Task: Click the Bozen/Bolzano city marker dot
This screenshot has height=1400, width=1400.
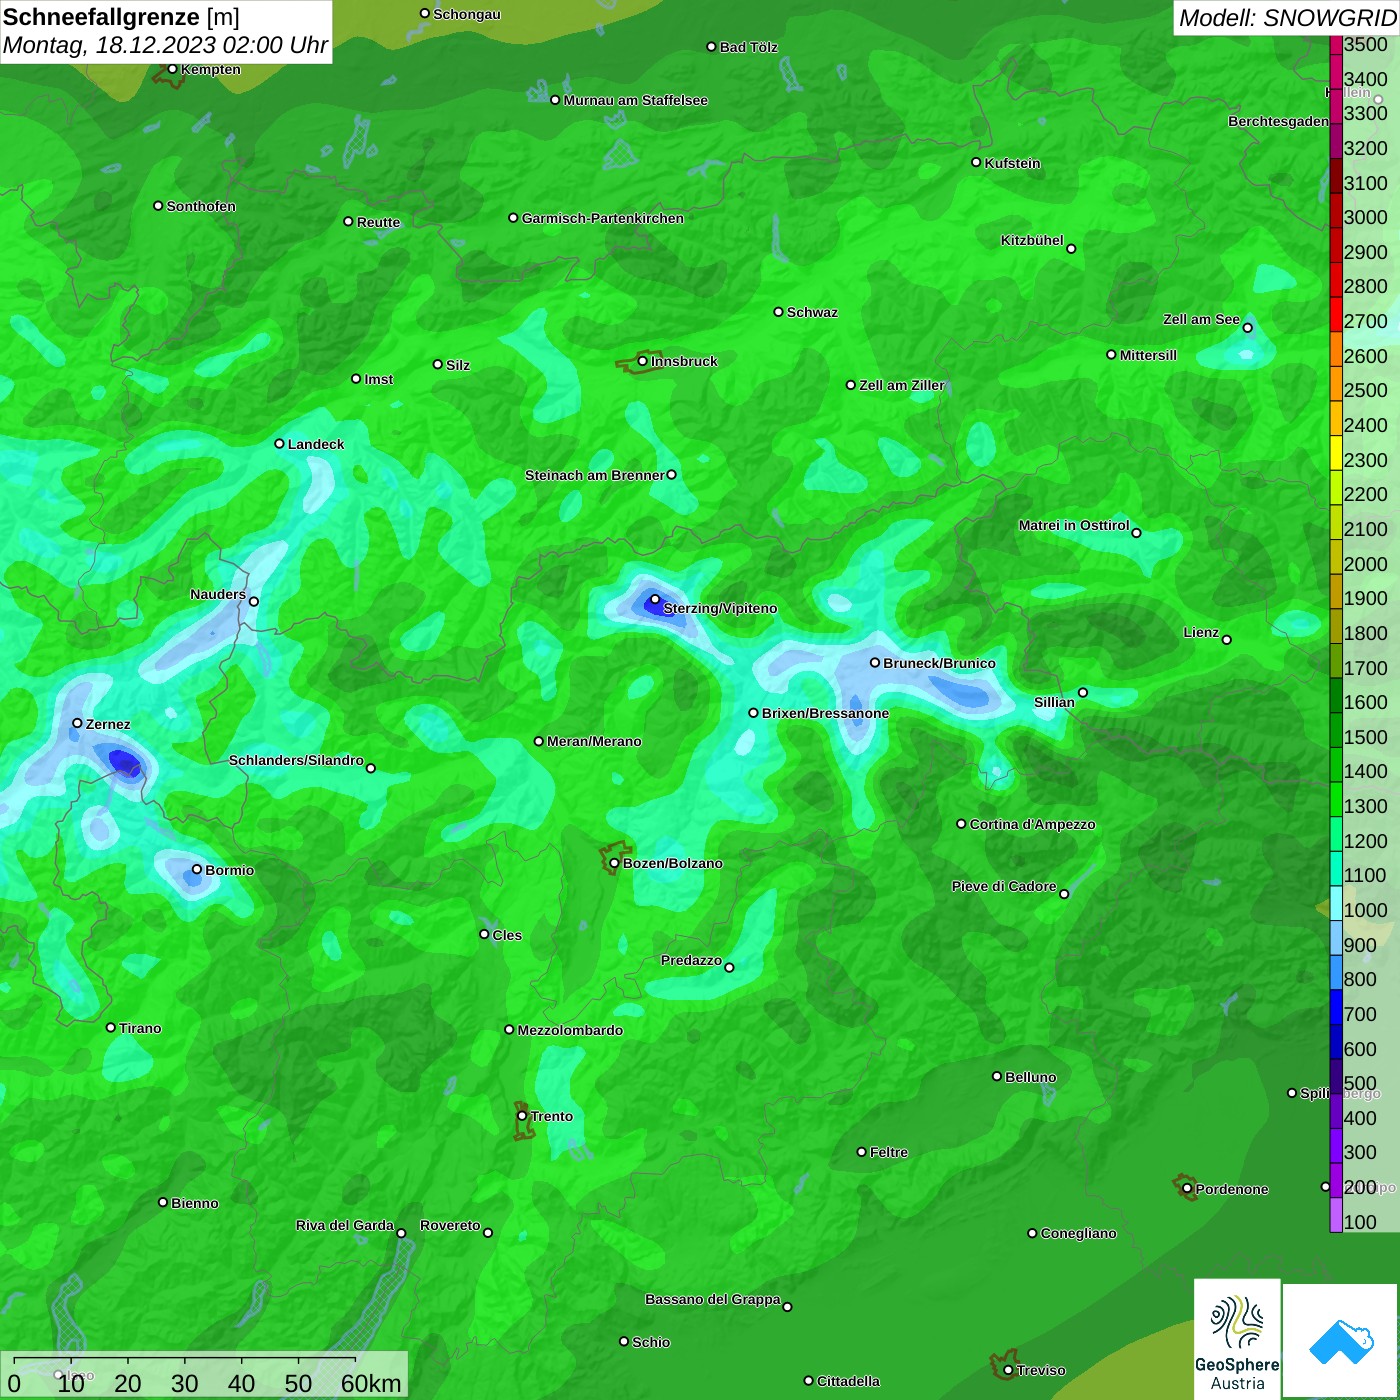Action: [614, 863]
